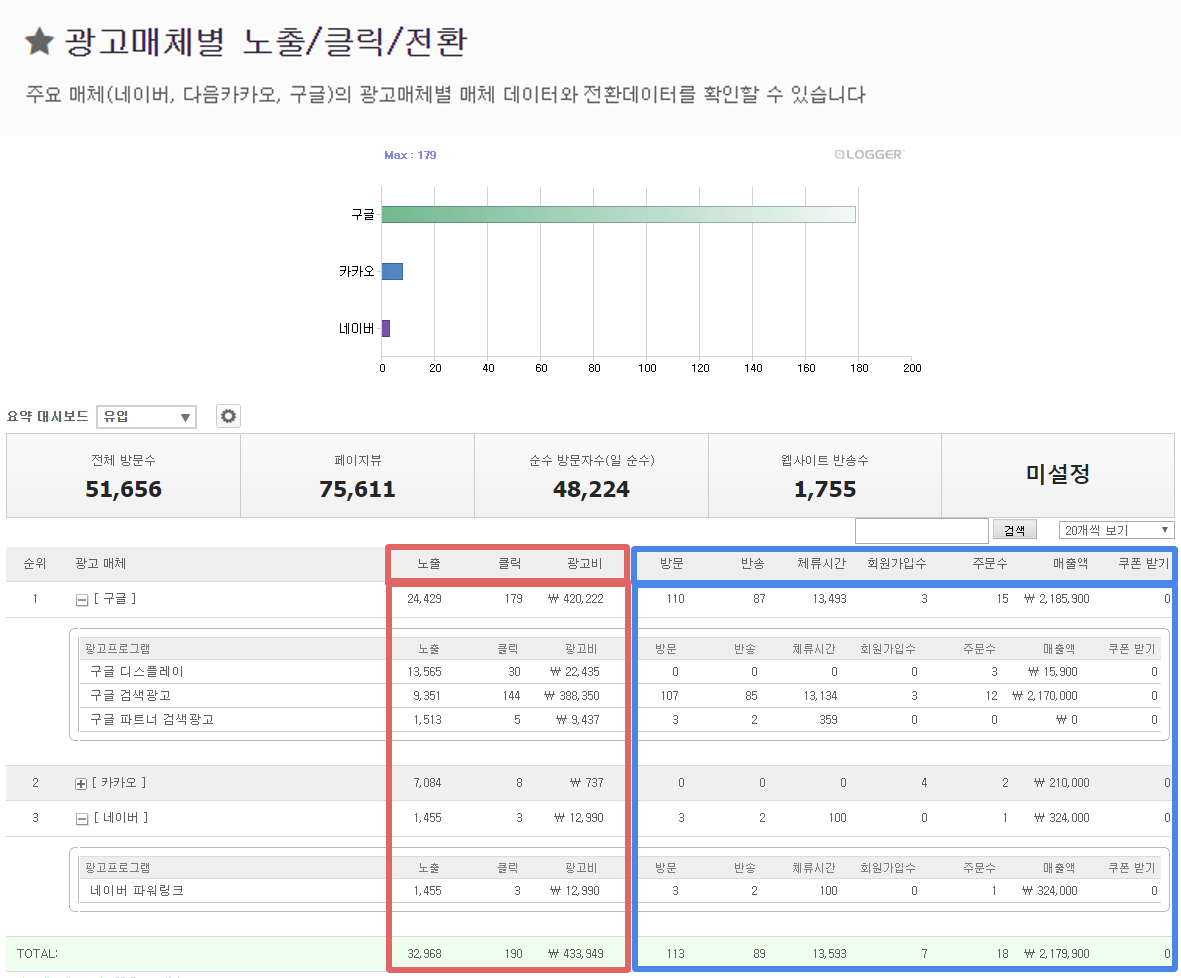Click the top 반송 column header
The image size is (1181, 978).
pyautogui.click(x=752, y=564)
